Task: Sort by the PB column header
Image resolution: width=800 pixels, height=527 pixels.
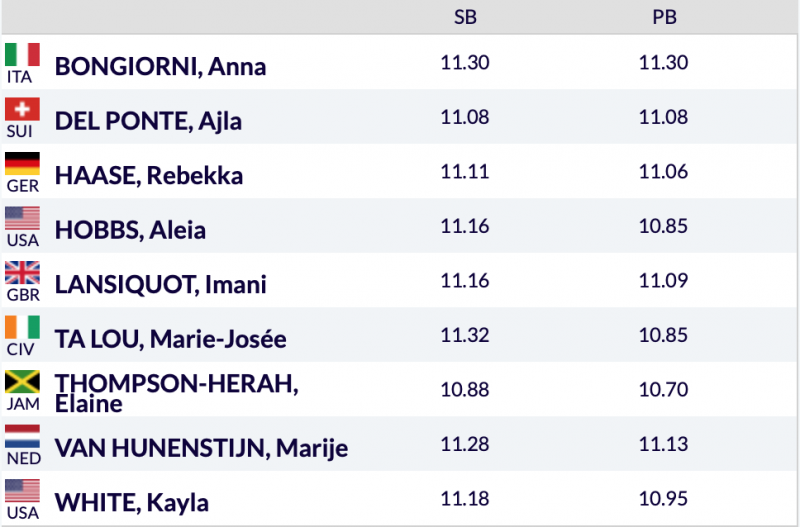Action: [663, 17]
